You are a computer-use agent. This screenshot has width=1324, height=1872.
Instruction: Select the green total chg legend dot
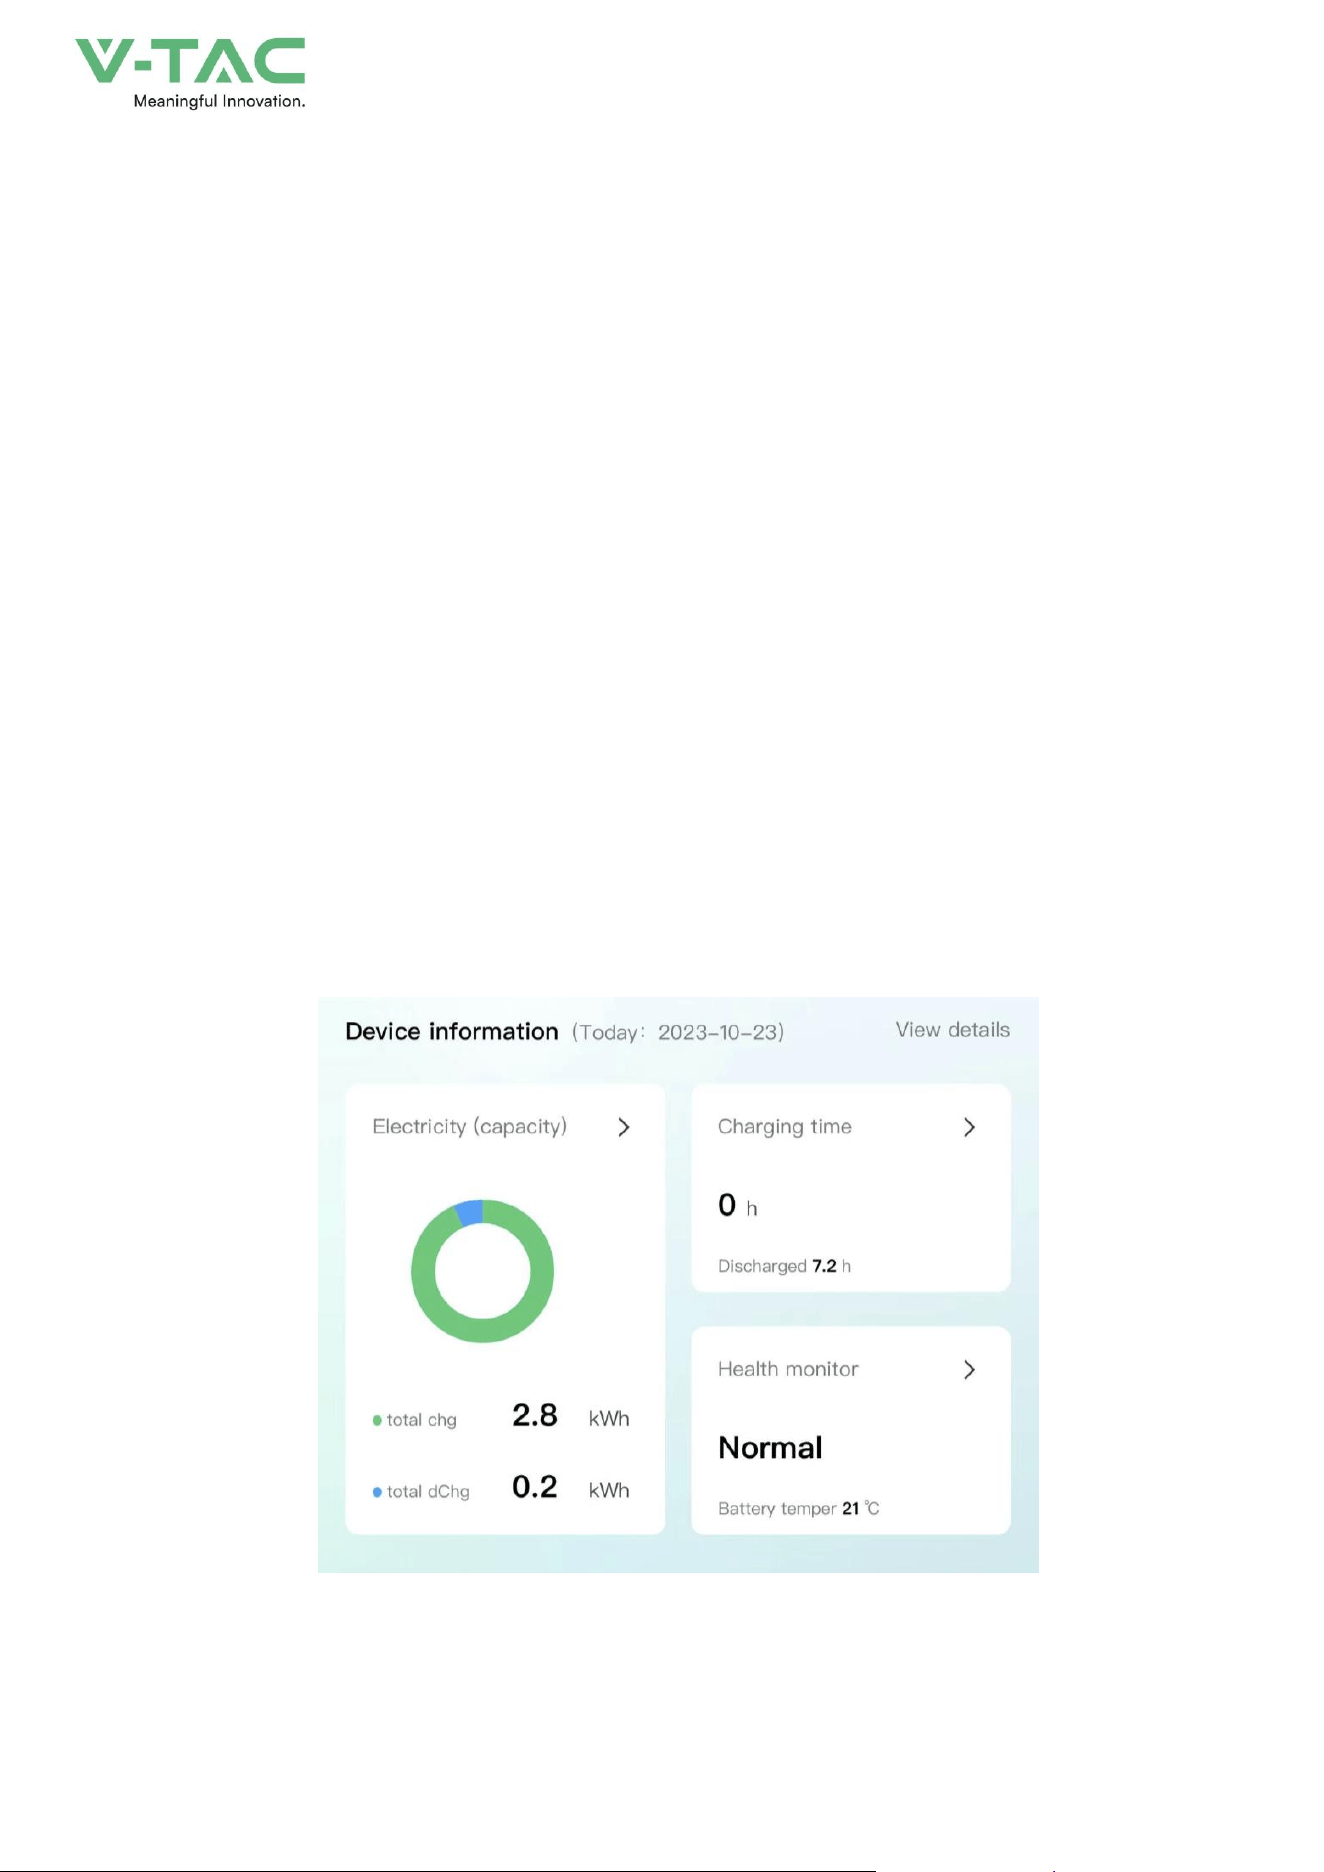pos(377,1420)
